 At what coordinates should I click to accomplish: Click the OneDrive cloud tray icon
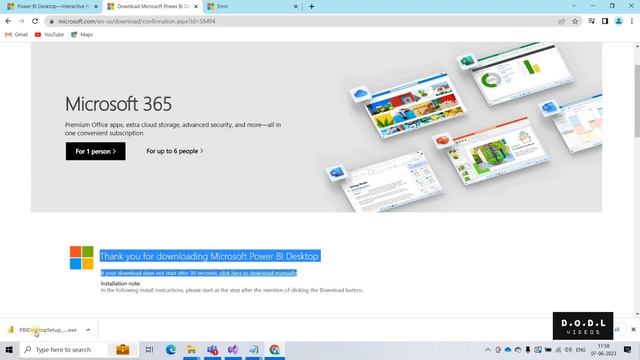pyautogui.click(x=508, y=350)
